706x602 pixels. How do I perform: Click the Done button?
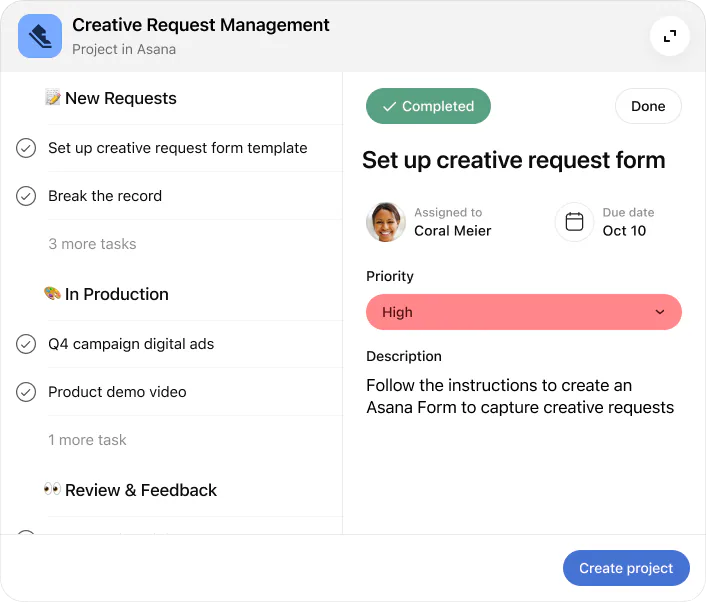pos(648,106)
